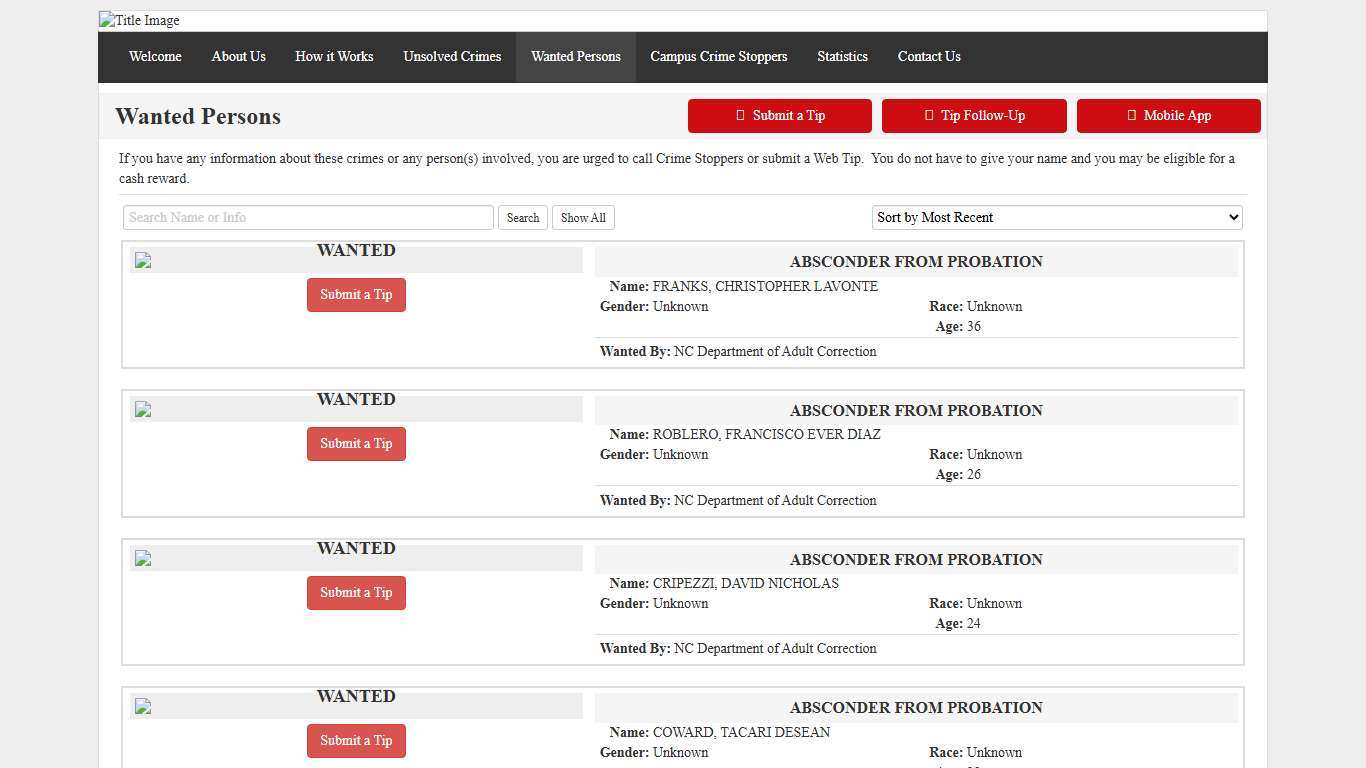Open Tacari Coward wanted photo thumbnail
1366x768 pixels.
pyautogui.click(x=143, y=707)
